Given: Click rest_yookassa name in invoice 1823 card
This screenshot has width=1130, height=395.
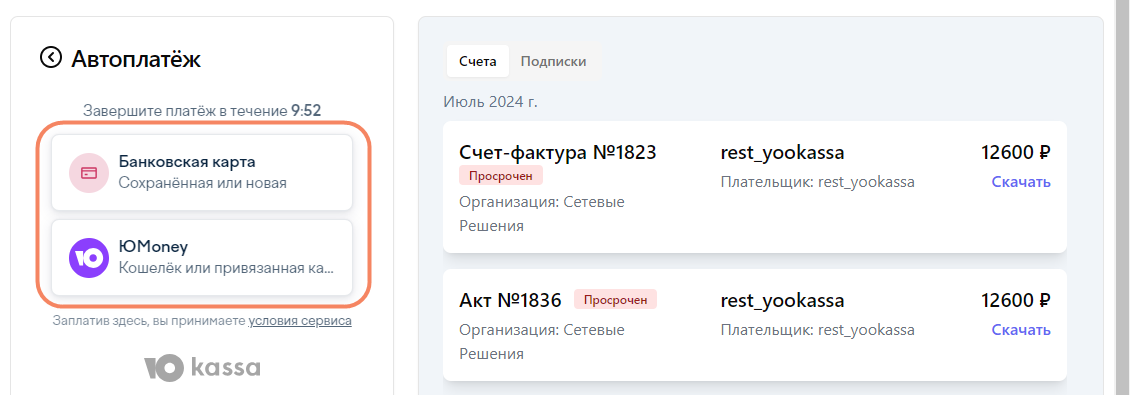Looking at the screenshot, I should click(782, 153).
